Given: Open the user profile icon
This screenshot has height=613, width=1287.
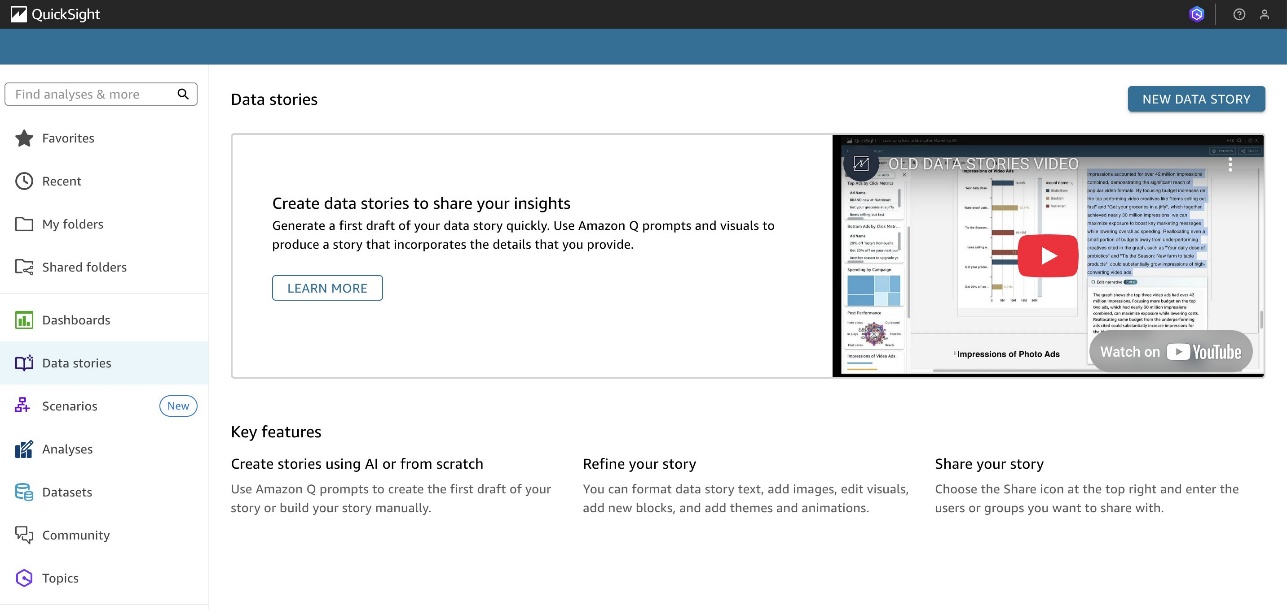Looking at the screenshot, I should tap(1264, 14).
